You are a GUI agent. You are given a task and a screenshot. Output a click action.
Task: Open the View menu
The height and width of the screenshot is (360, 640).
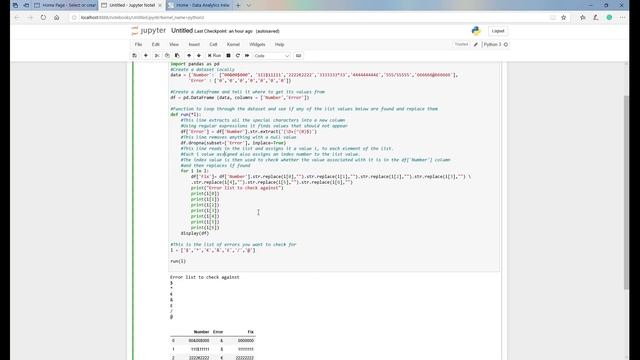[x=174, y=44]
